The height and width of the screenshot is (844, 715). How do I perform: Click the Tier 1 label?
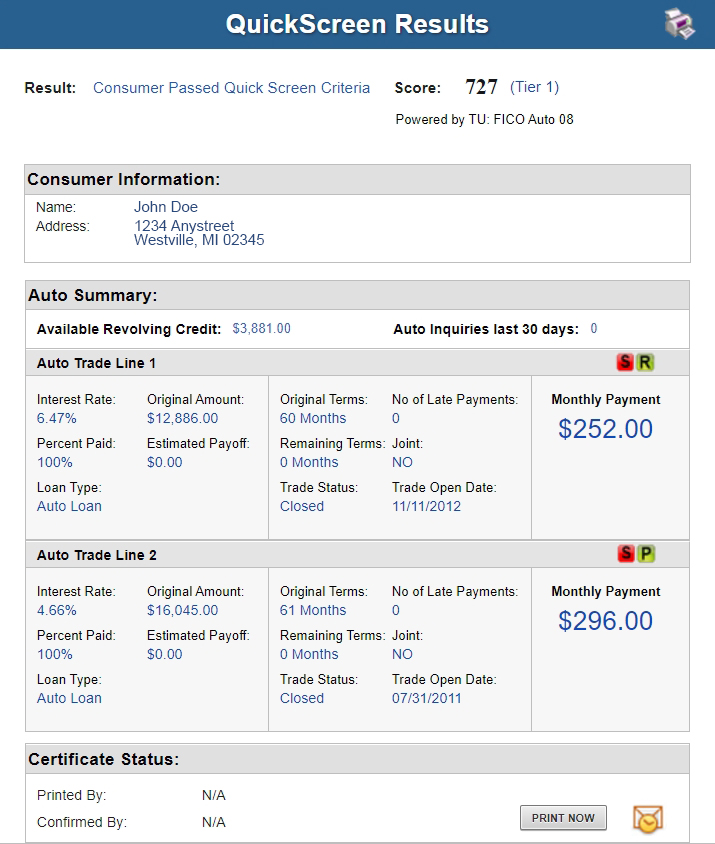tap(534, 87)
